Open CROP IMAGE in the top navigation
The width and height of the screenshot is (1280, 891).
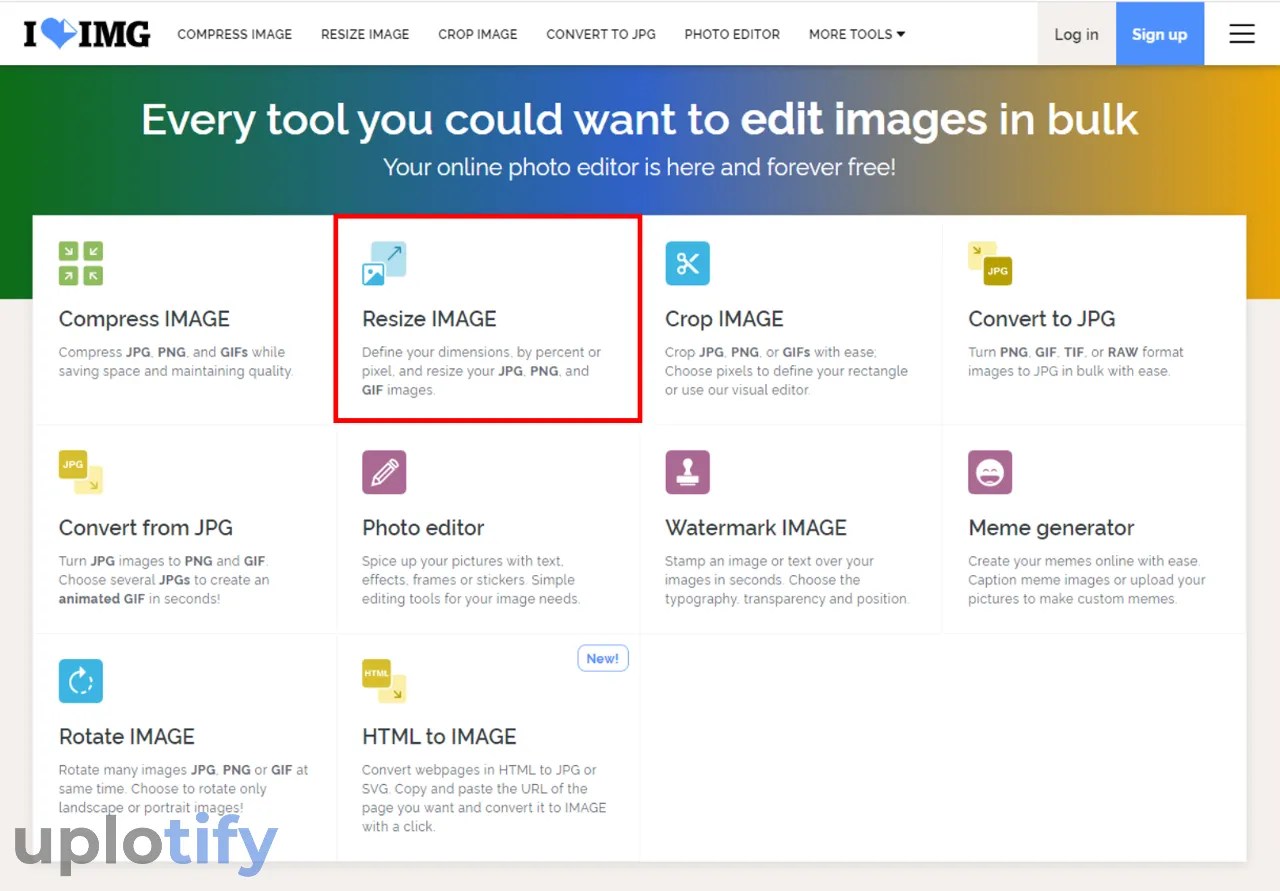pyautogui.click(x=478, y=34)
